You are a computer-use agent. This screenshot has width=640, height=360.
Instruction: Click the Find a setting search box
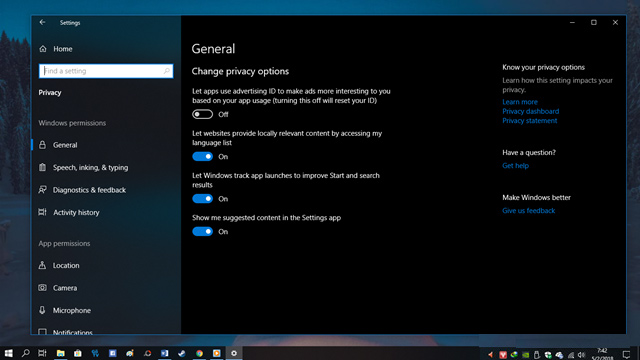point(106,71)
